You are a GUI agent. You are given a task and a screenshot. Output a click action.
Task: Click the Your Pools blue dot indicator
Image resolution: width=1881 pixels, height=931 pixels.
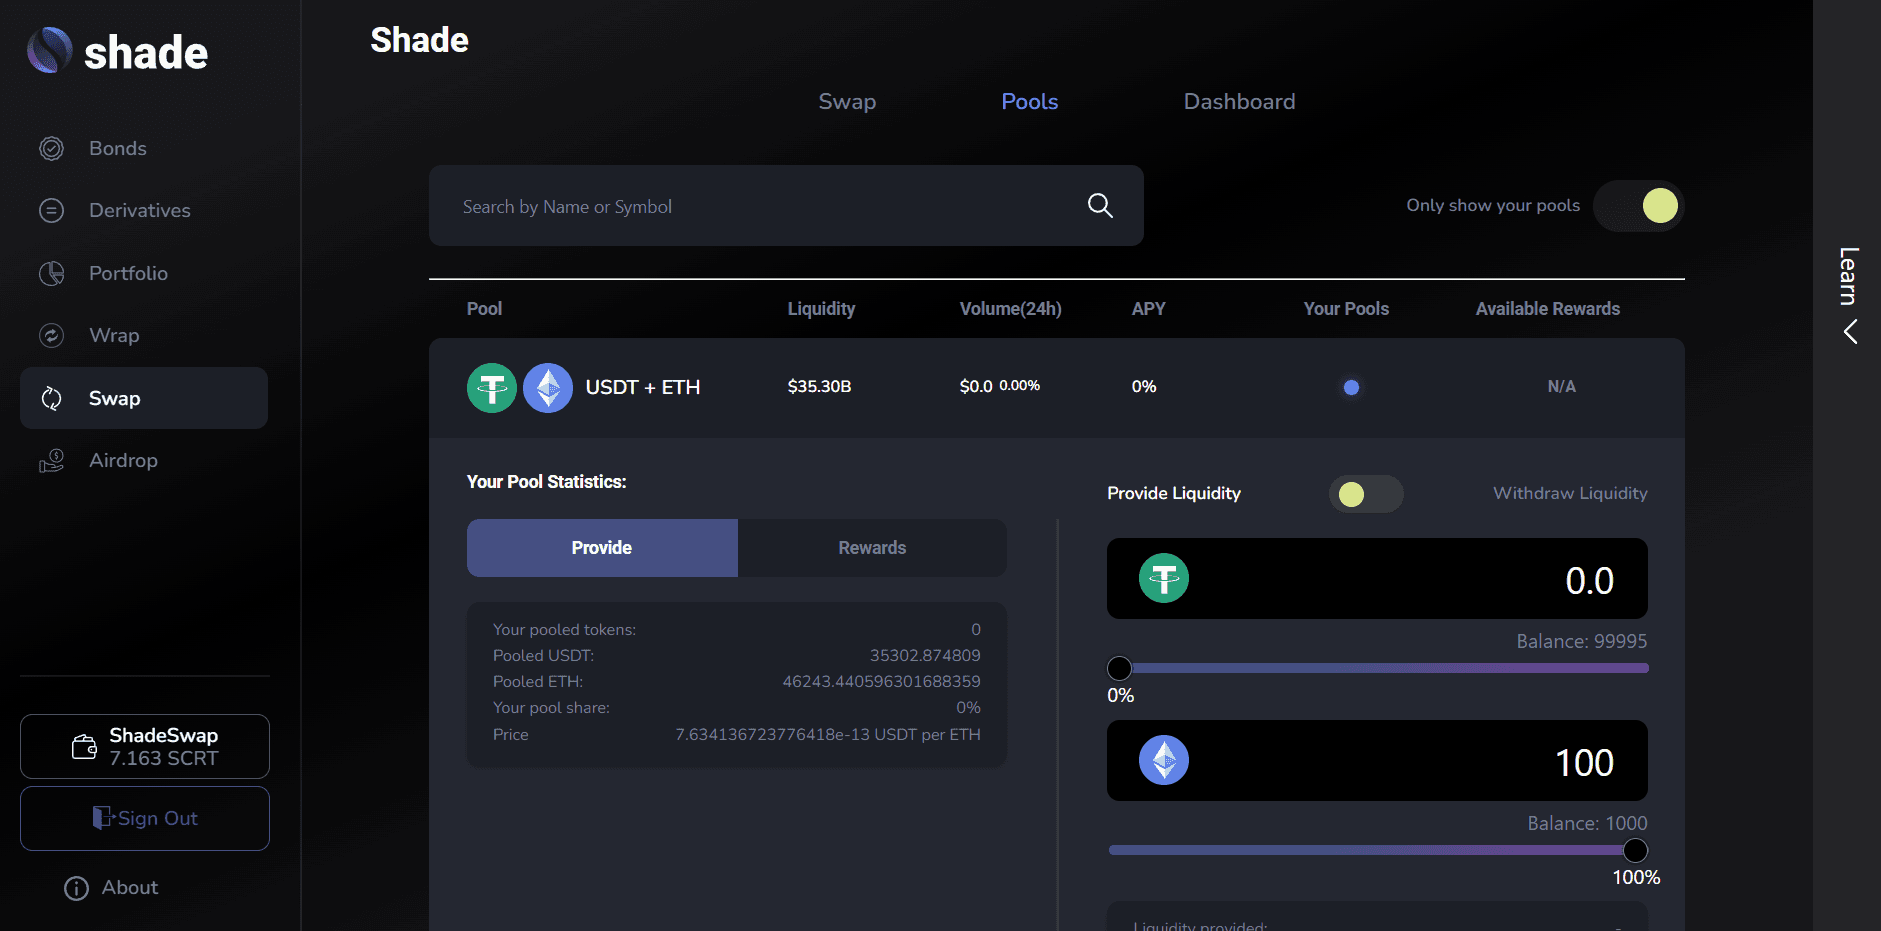coord(1351,387)
